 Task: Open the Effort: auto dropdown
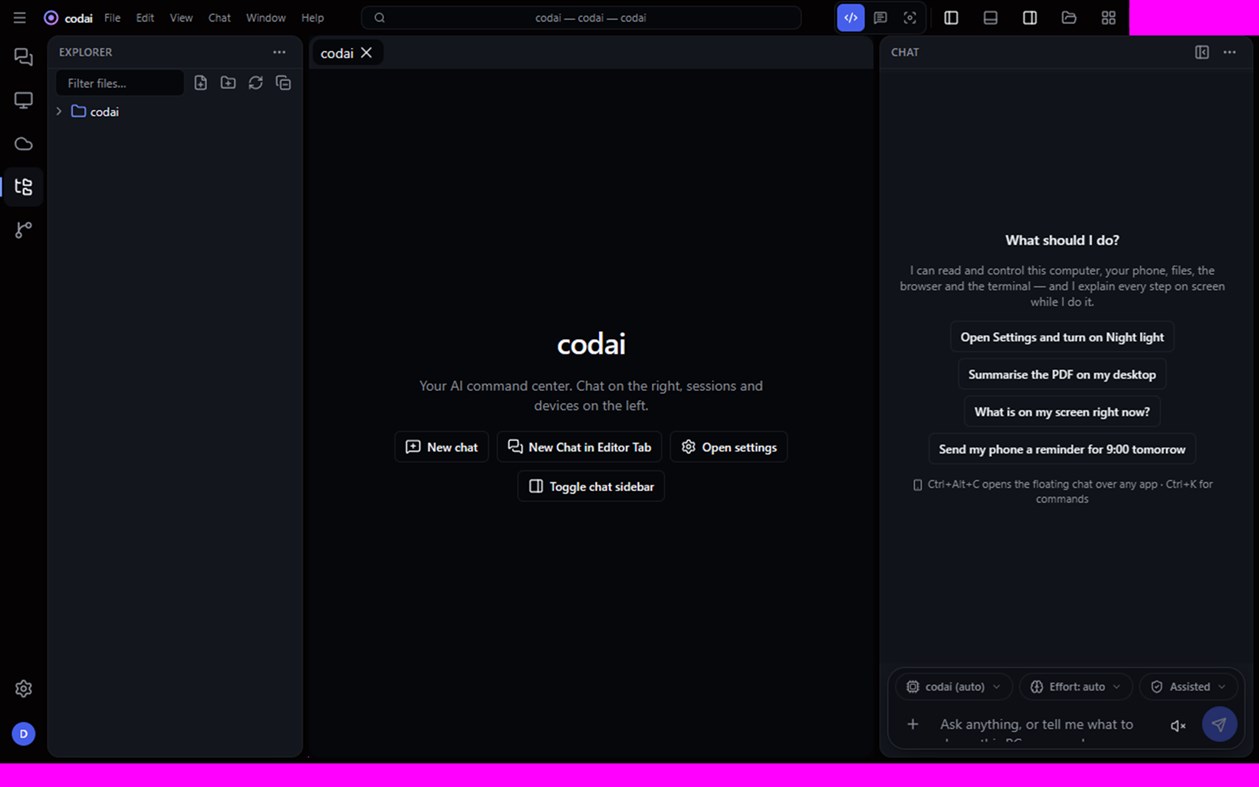pos(1075,687)
